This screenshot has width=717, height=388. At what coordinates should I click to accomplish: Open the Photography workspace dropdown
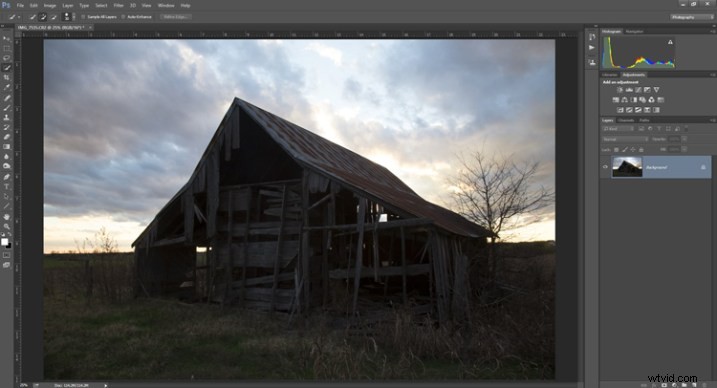pyautogui.click(x=691, y=17)
